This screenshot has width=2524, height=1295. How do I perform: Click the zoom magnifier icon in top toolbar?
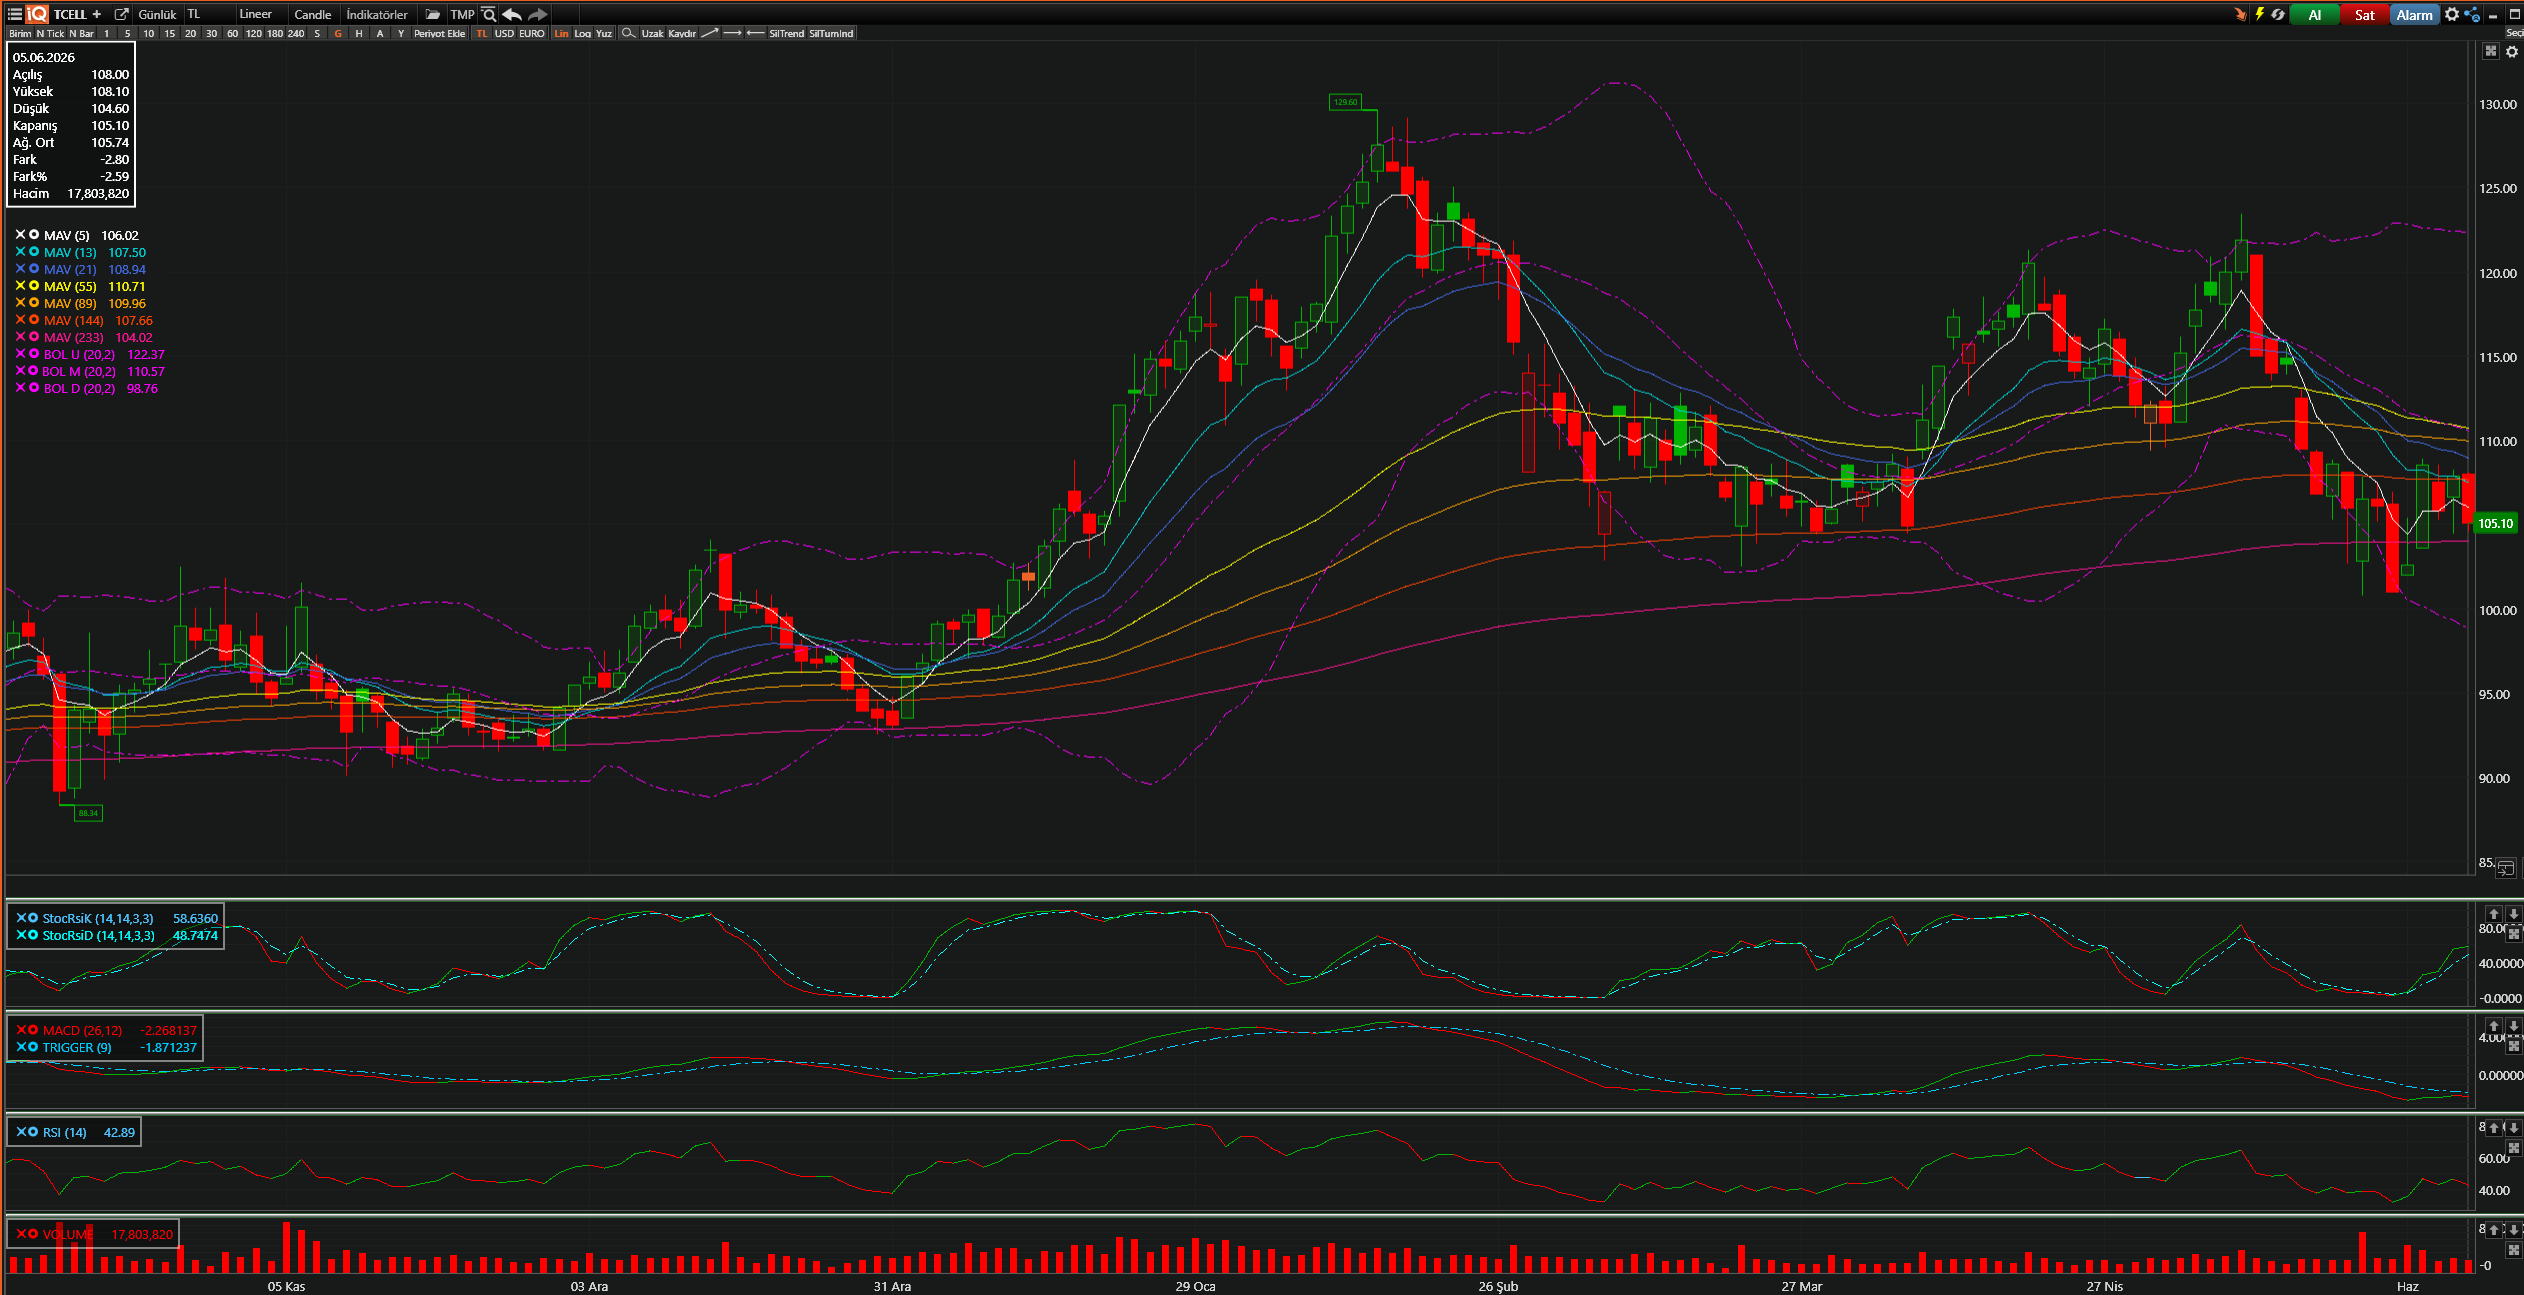[x=489, y=14]
